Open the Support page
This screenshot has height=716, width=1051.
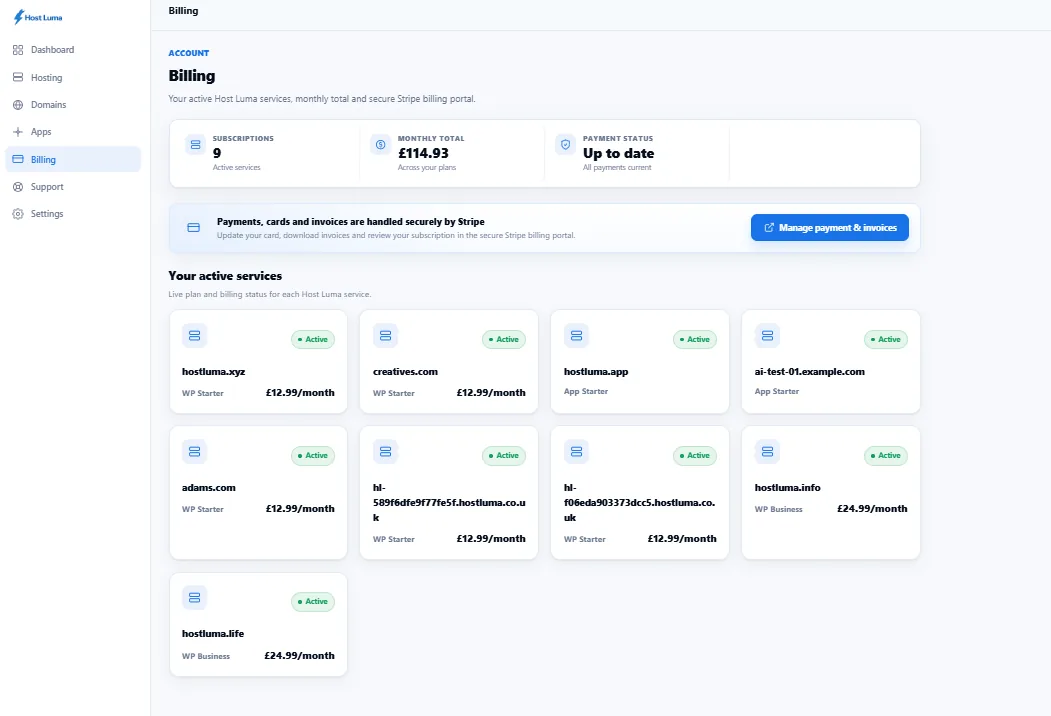tap(73, 187)
